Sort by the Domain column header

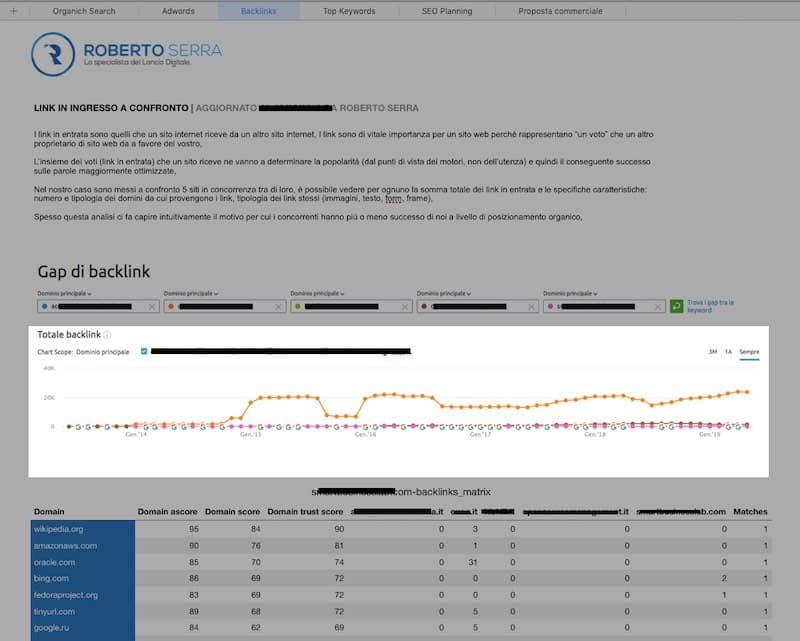coord(49,511)
